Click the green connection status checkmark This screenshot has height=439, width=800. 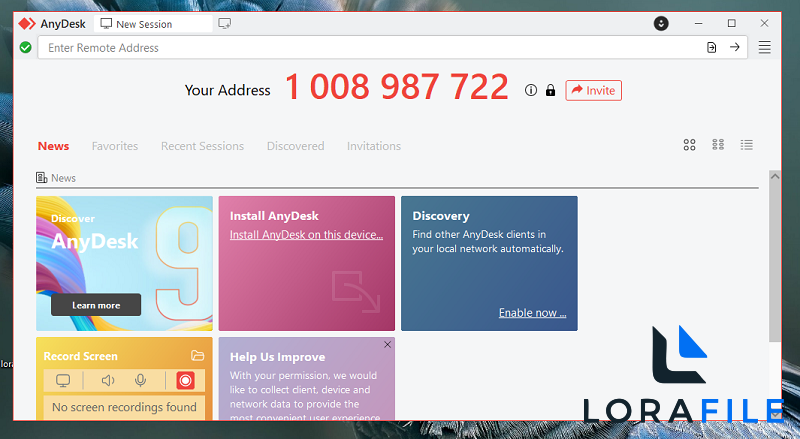[x=26, y=47]
